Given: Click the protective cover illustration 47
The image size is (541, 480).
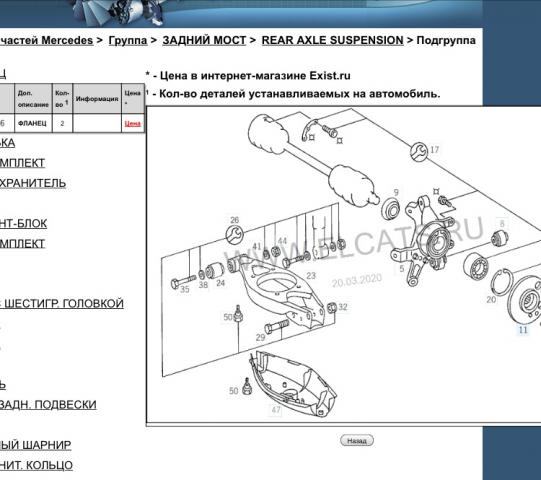Looking at the screenshot, I should click(x=293, y=385).
